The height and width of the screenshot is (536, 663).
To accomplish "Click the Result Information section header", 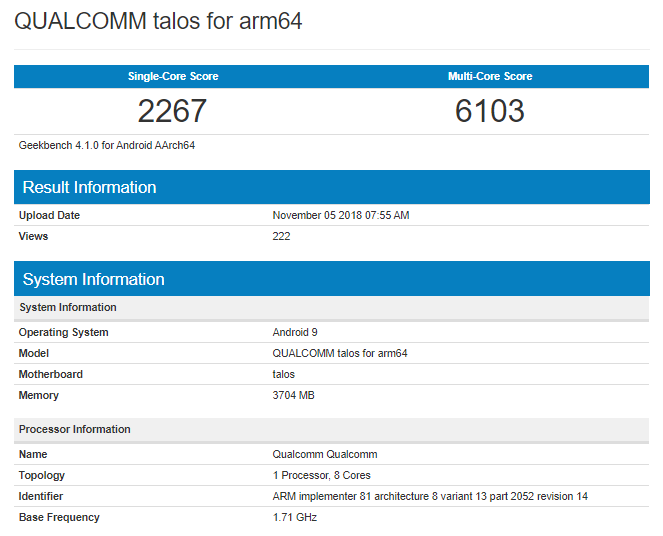I will click(x=332, y=187).
